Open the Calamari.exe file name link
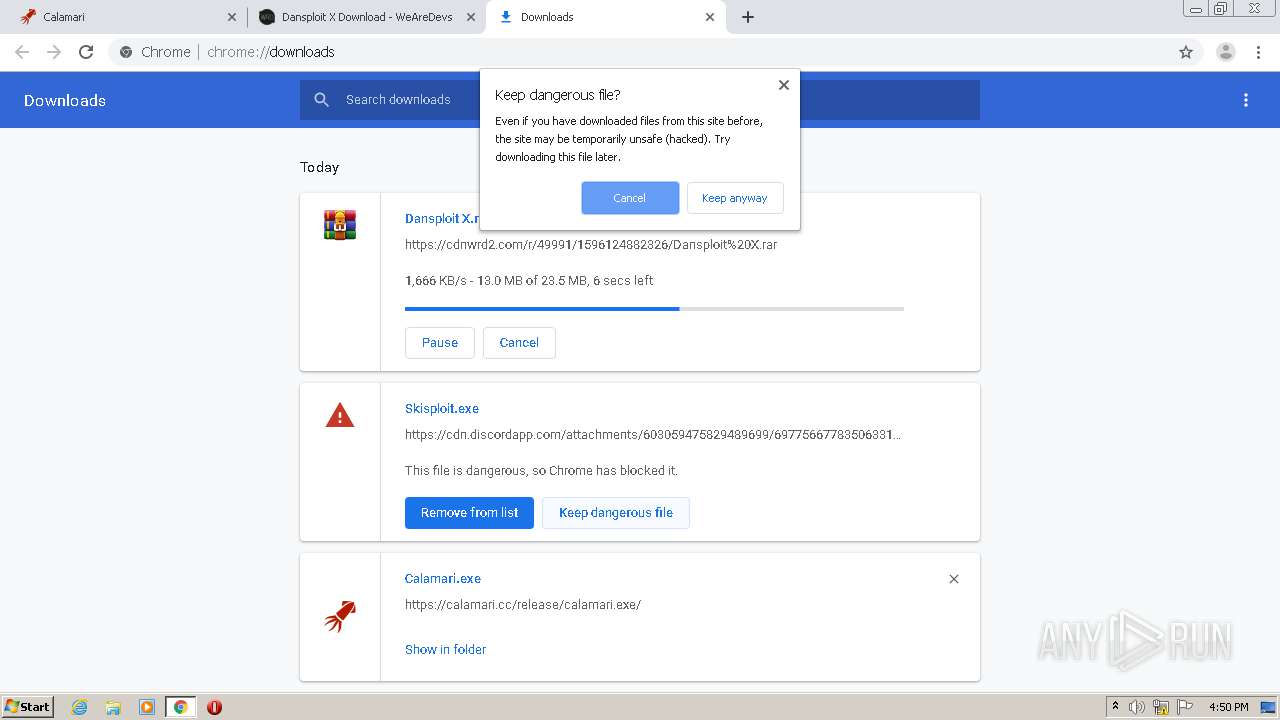1280x720 pixels. (443, 578)
